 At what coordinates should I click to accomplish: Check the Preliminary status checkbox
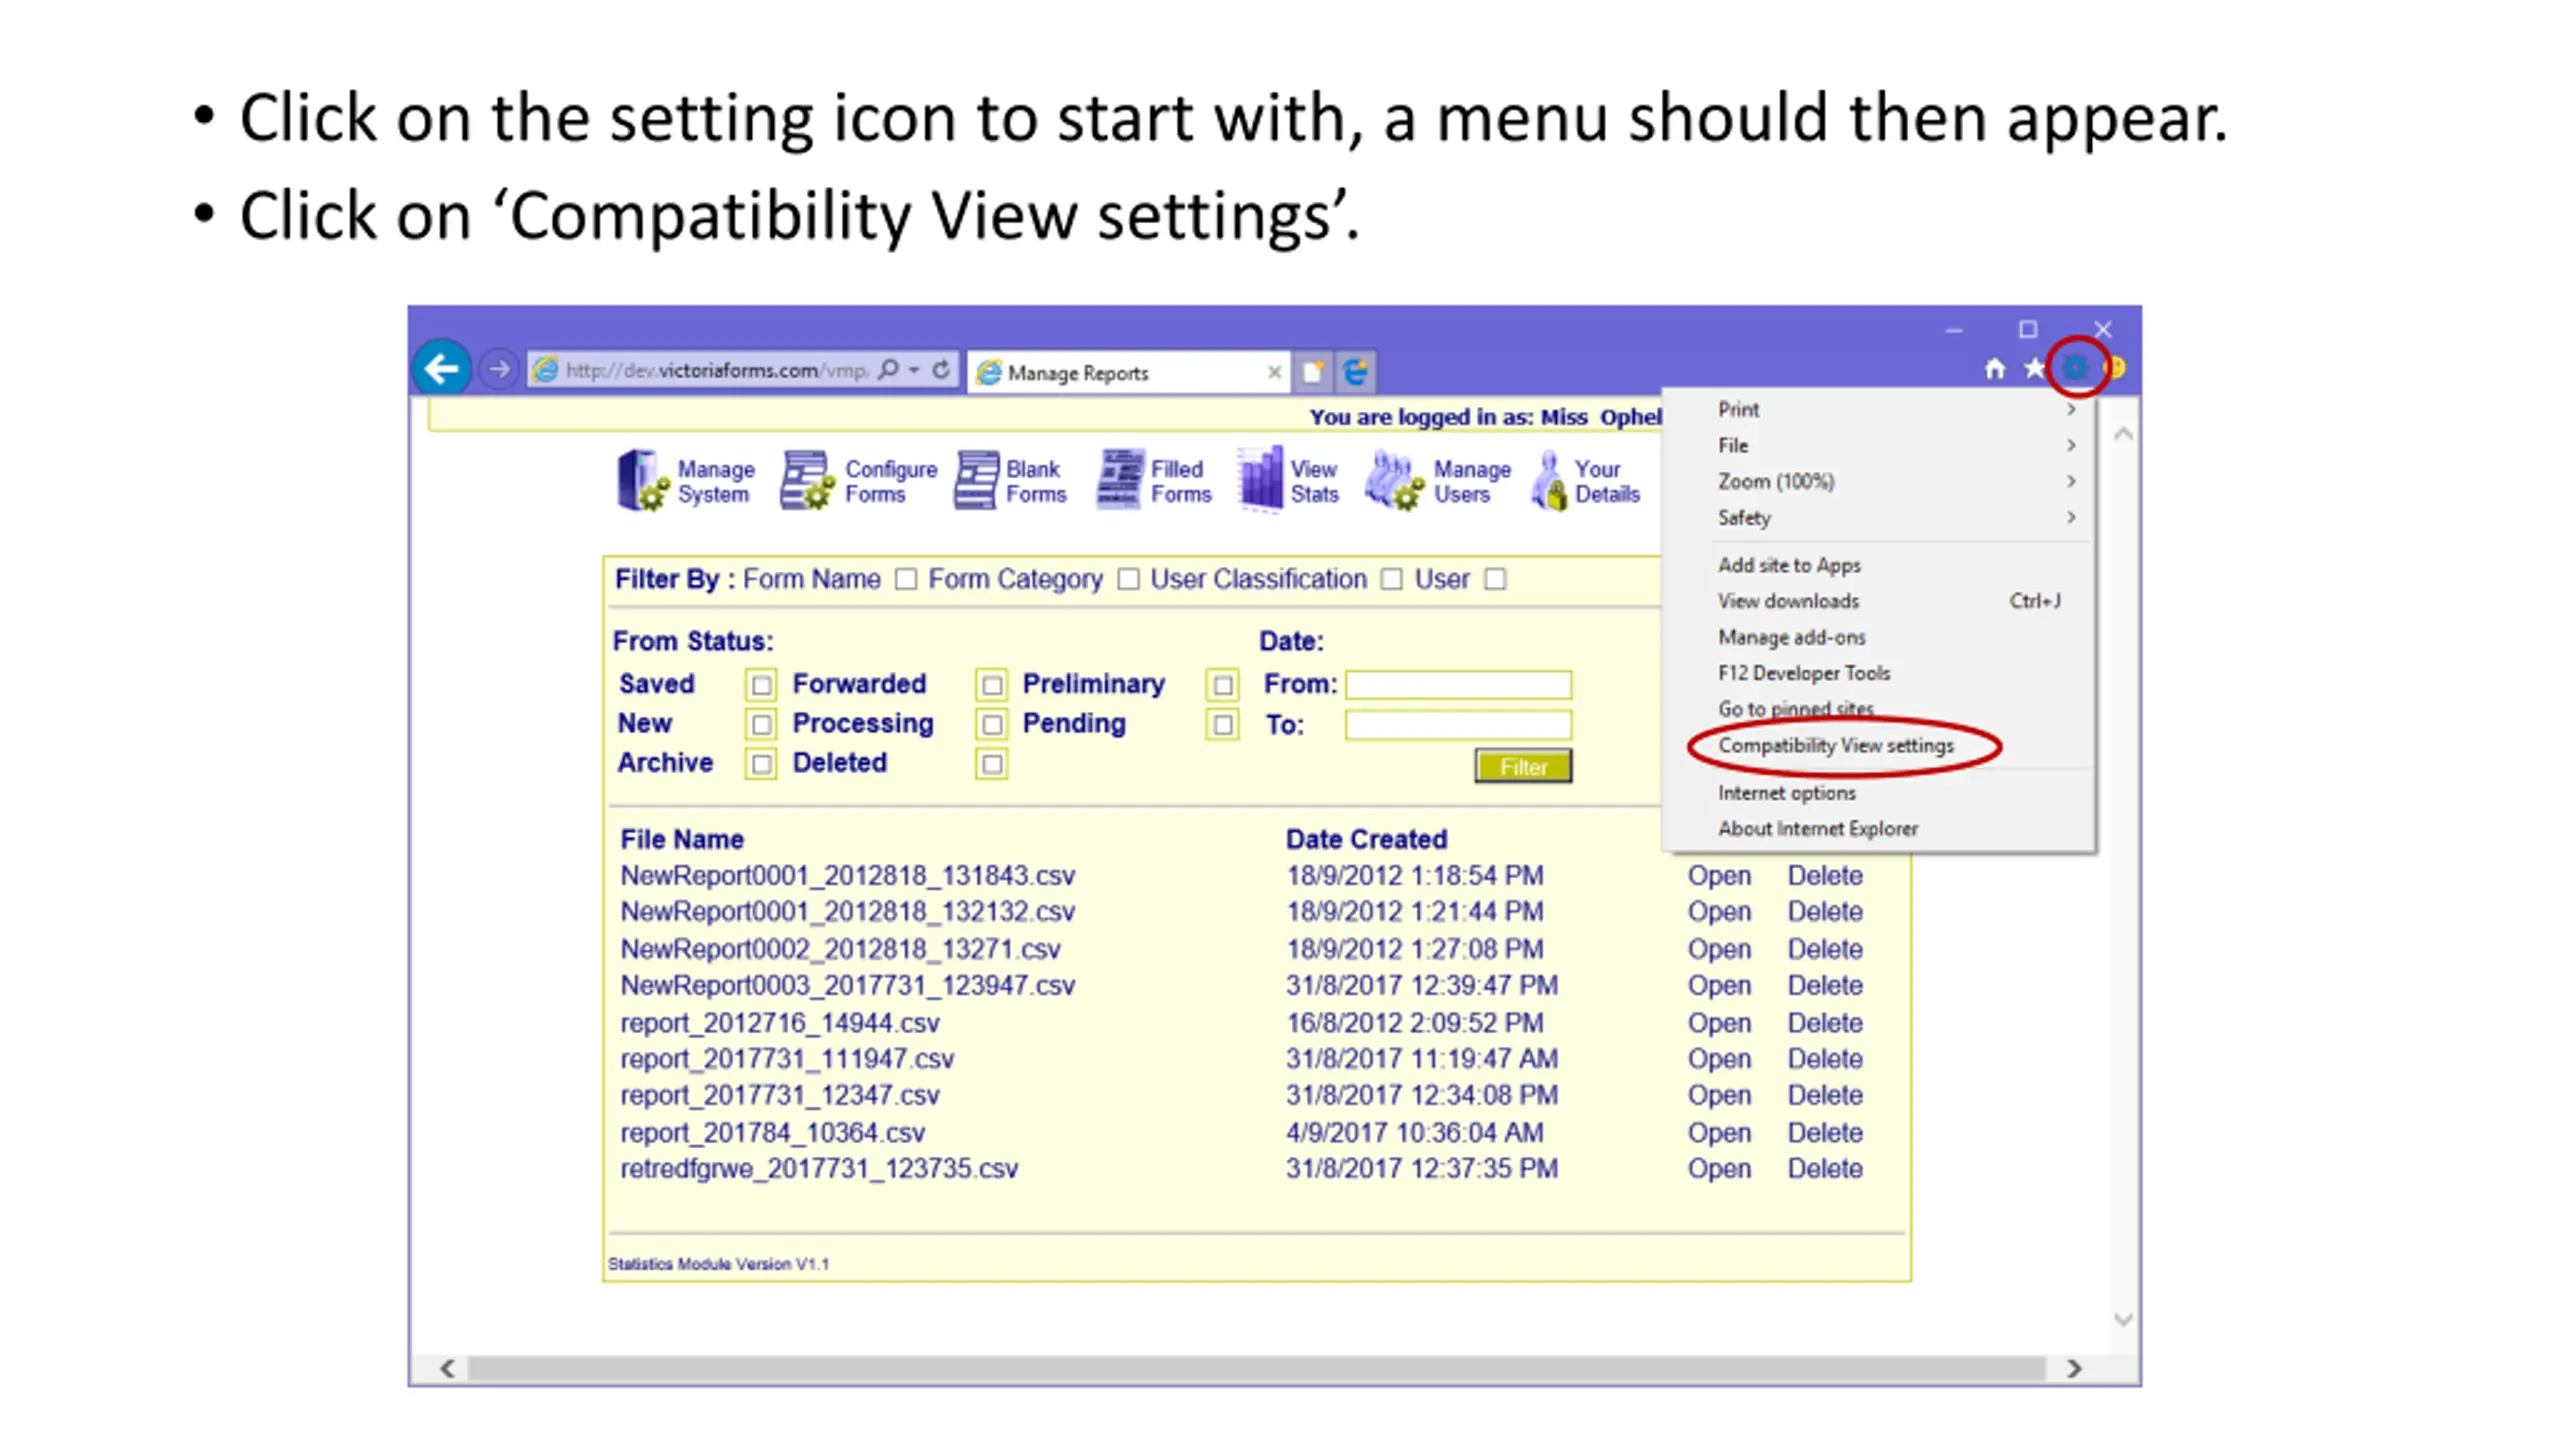coord(1222,685)
